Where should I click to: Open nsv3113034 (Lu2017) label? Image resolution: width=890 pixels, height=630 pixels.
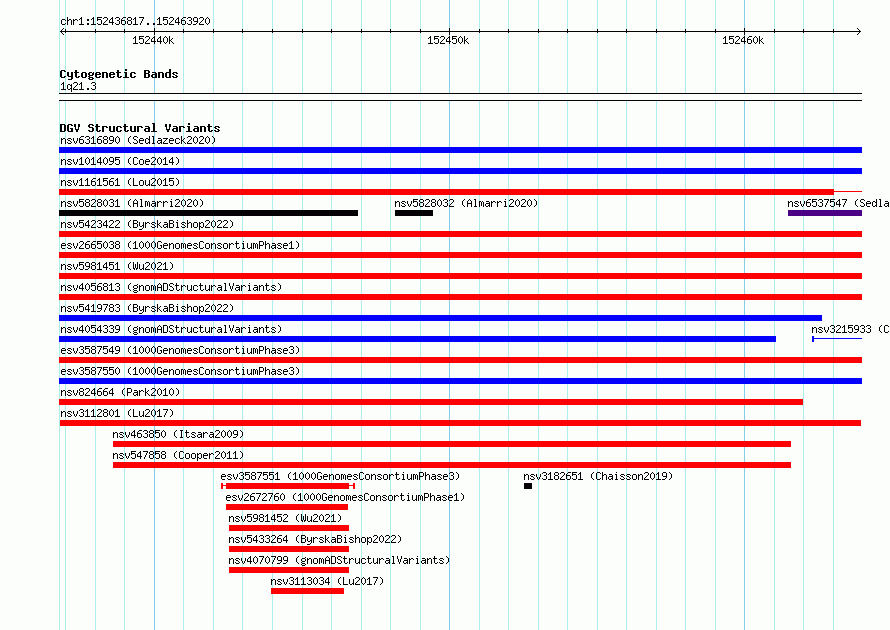click(327, 581)
